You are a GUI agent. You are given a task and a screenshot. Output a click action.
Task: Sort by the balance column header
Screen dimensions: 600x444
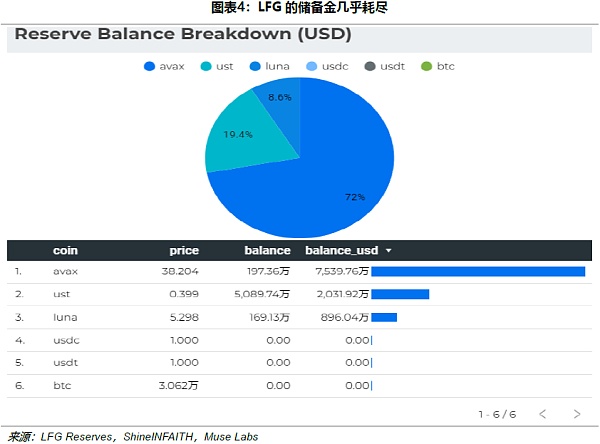[267, 250]
